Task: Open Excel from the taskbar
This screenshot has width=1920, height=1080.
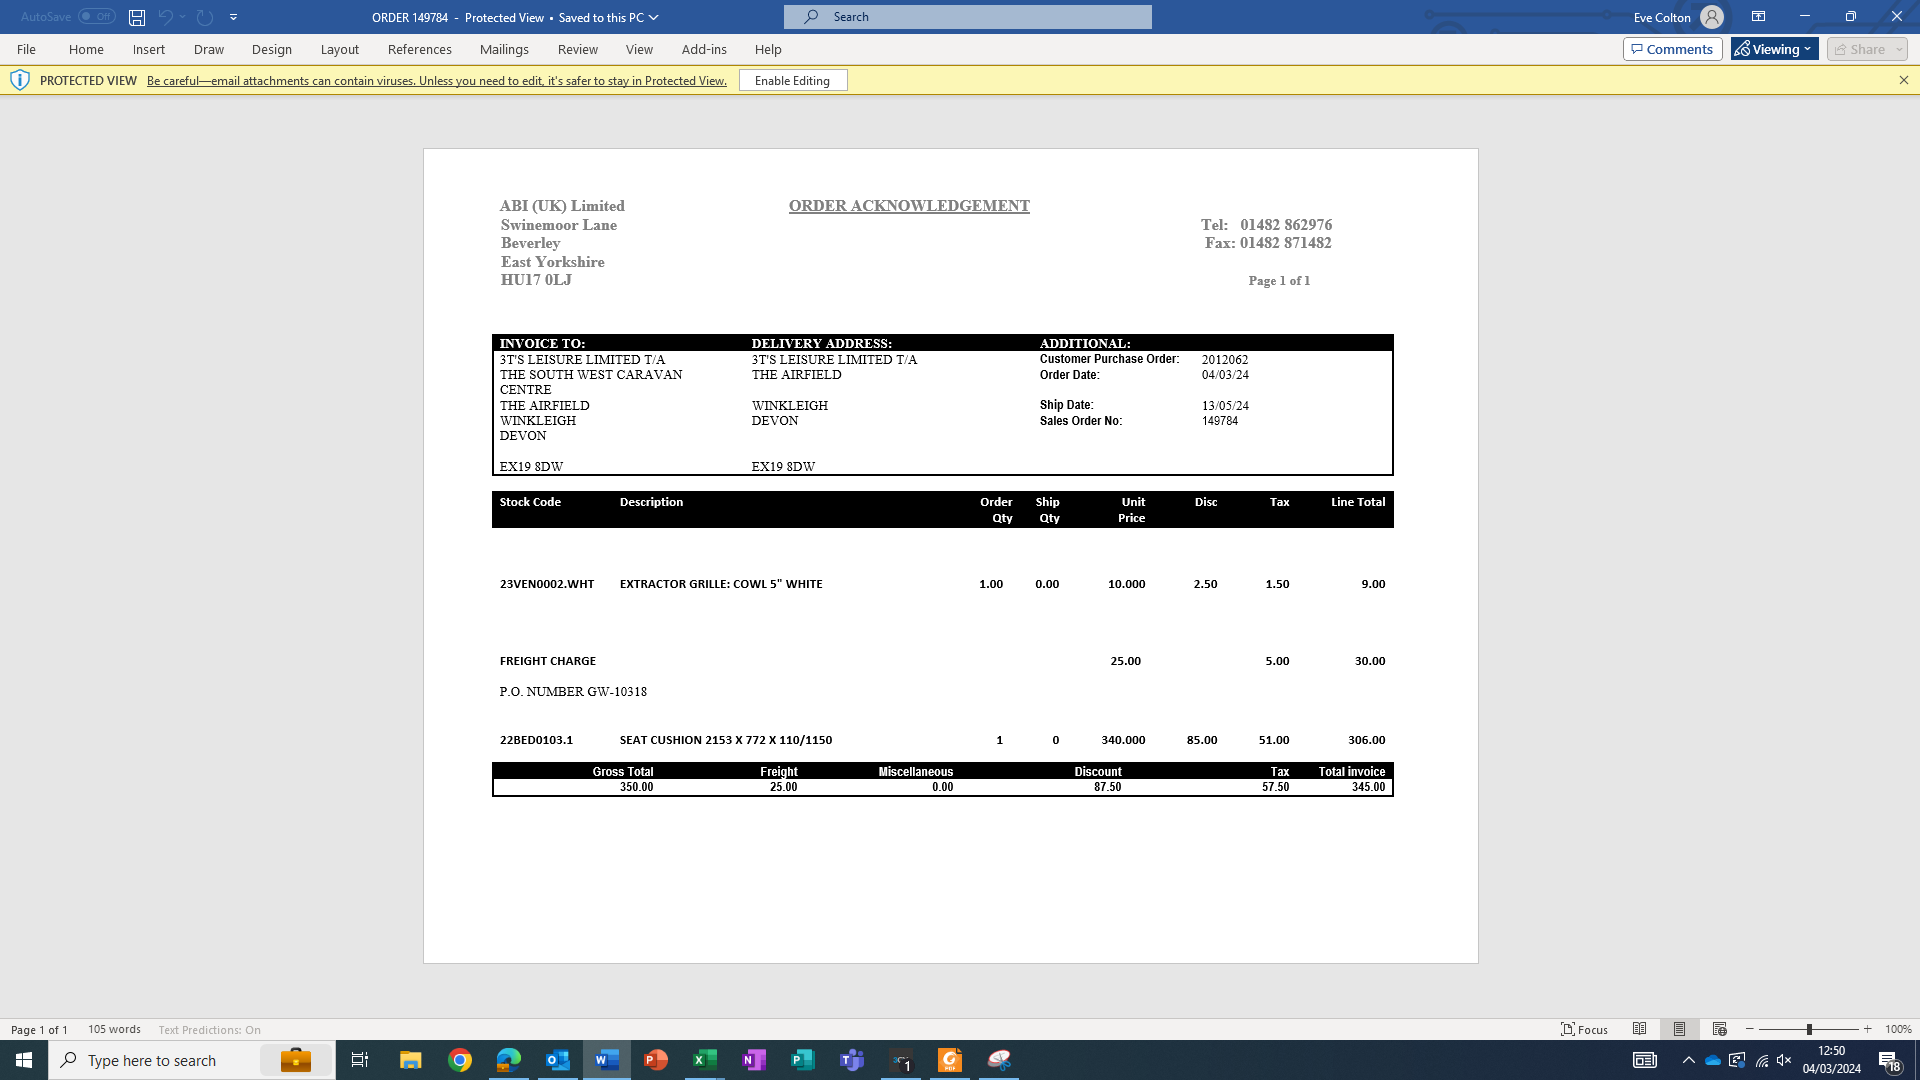Action: click(705, 1060)
